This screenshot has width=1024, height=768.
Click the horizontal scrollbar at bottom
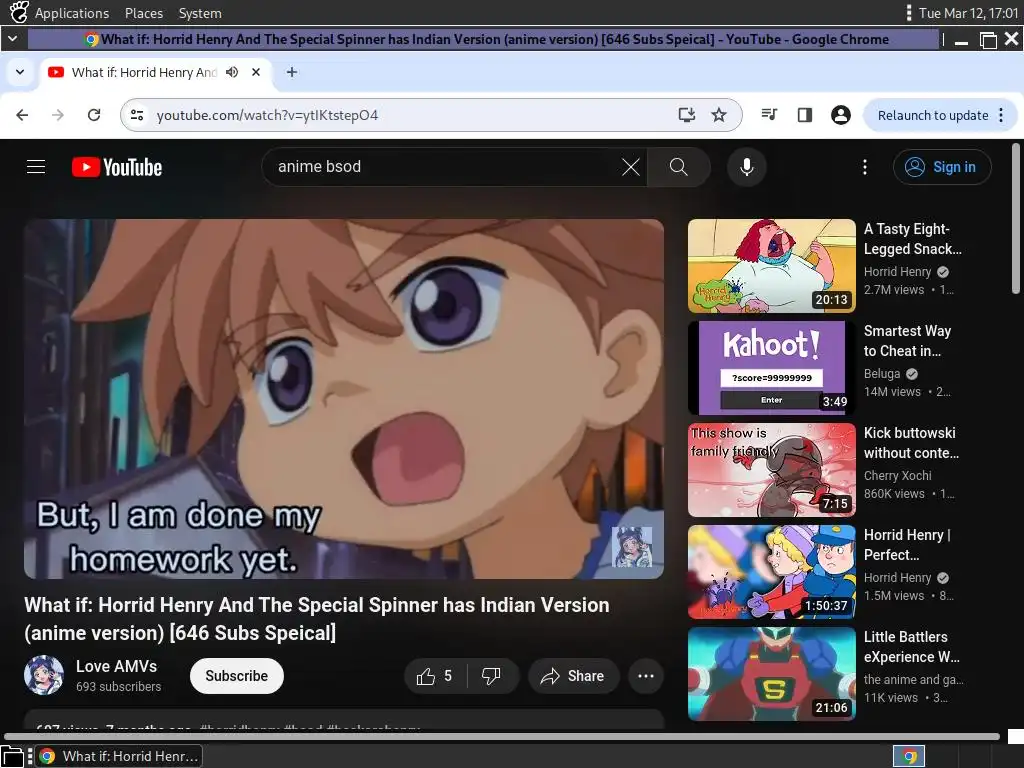(502, 737)
